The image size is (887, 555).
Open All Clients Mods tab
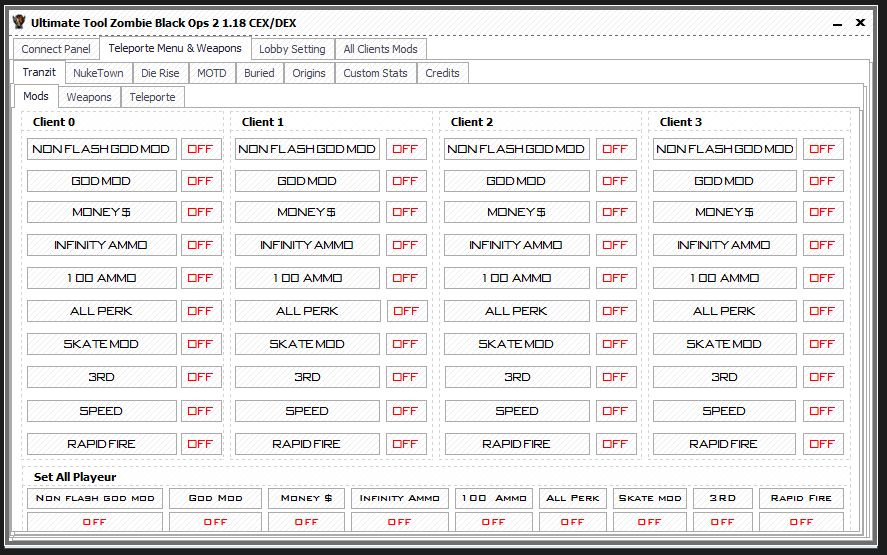pos(381,49)
